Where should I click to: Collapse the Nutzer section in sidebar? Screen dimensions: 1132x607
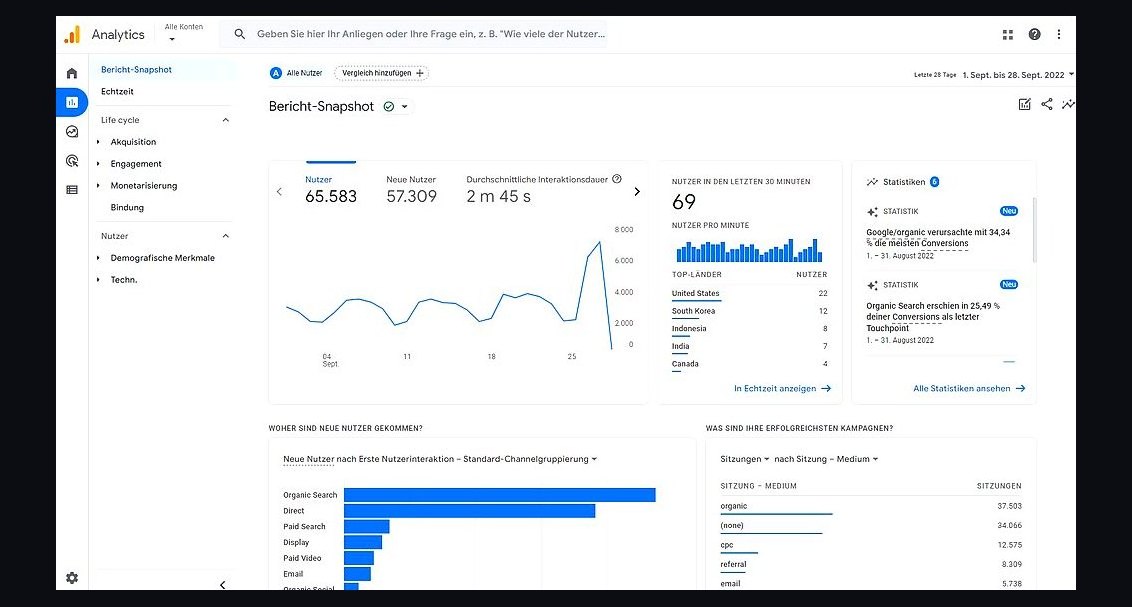click(x=225, y=236)
